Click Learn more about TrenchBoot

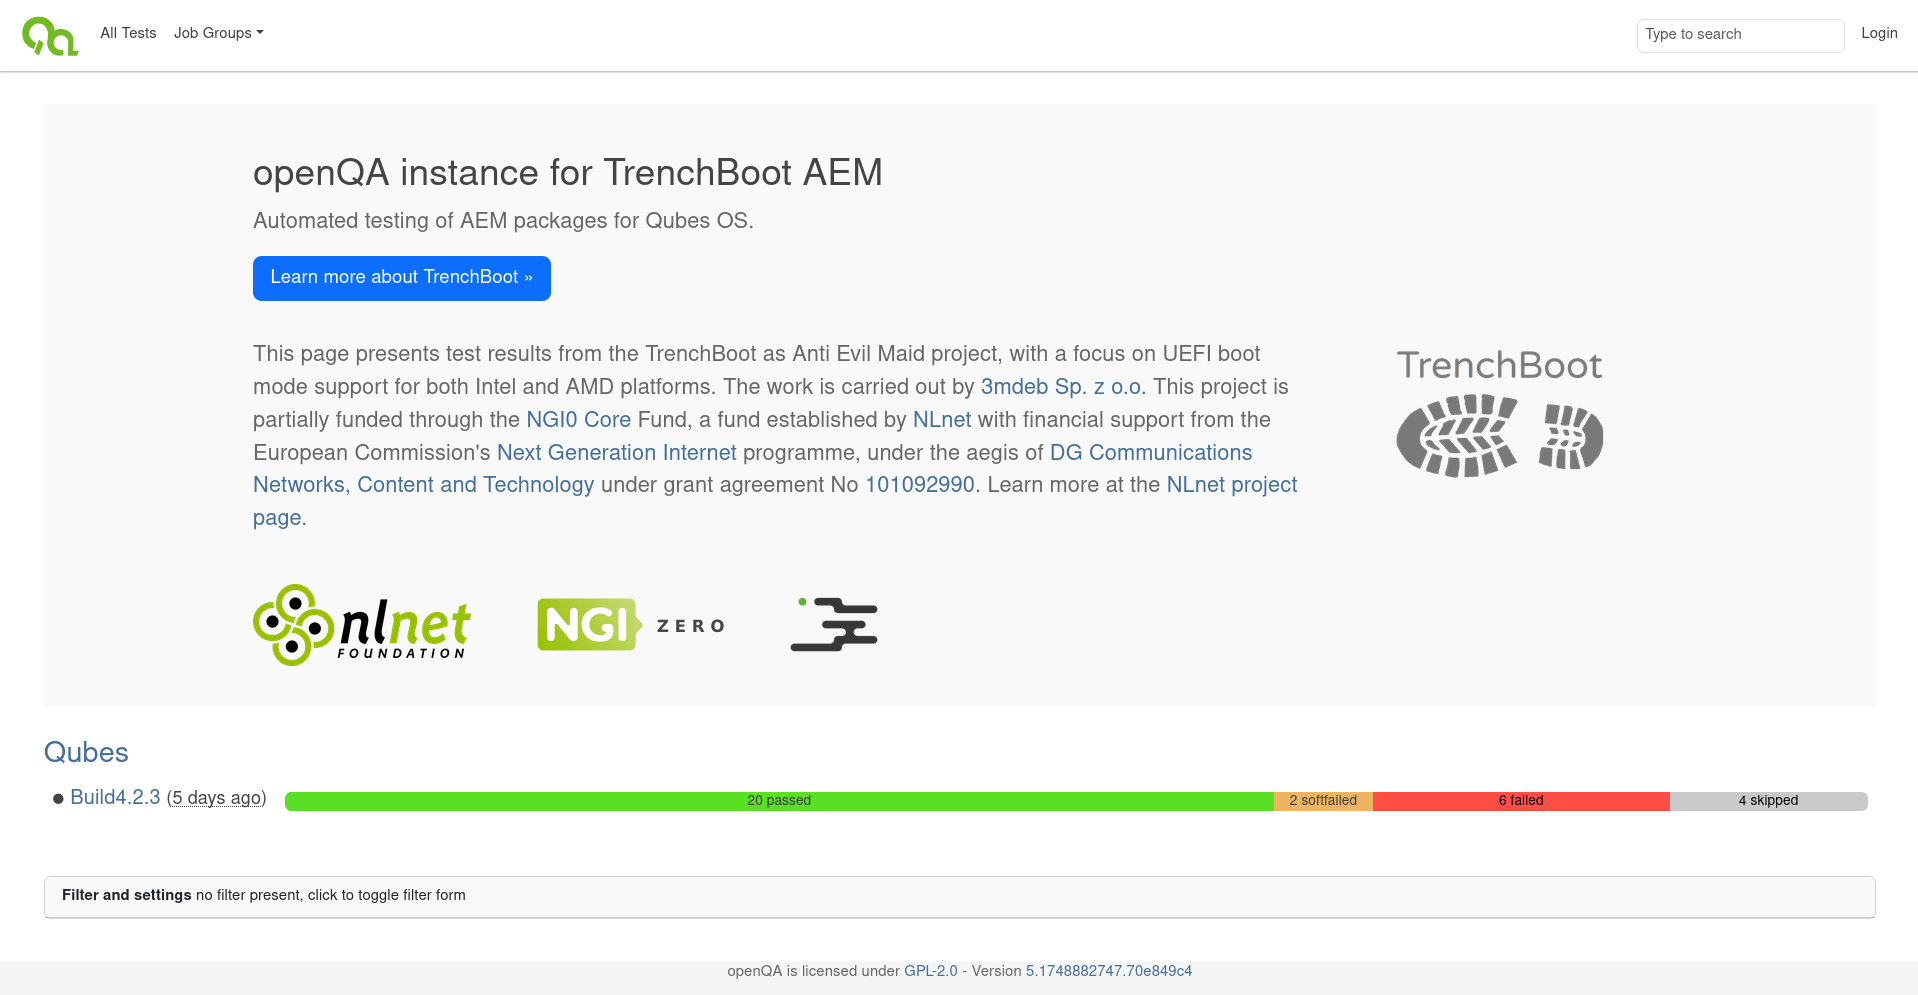pos(401,278)
